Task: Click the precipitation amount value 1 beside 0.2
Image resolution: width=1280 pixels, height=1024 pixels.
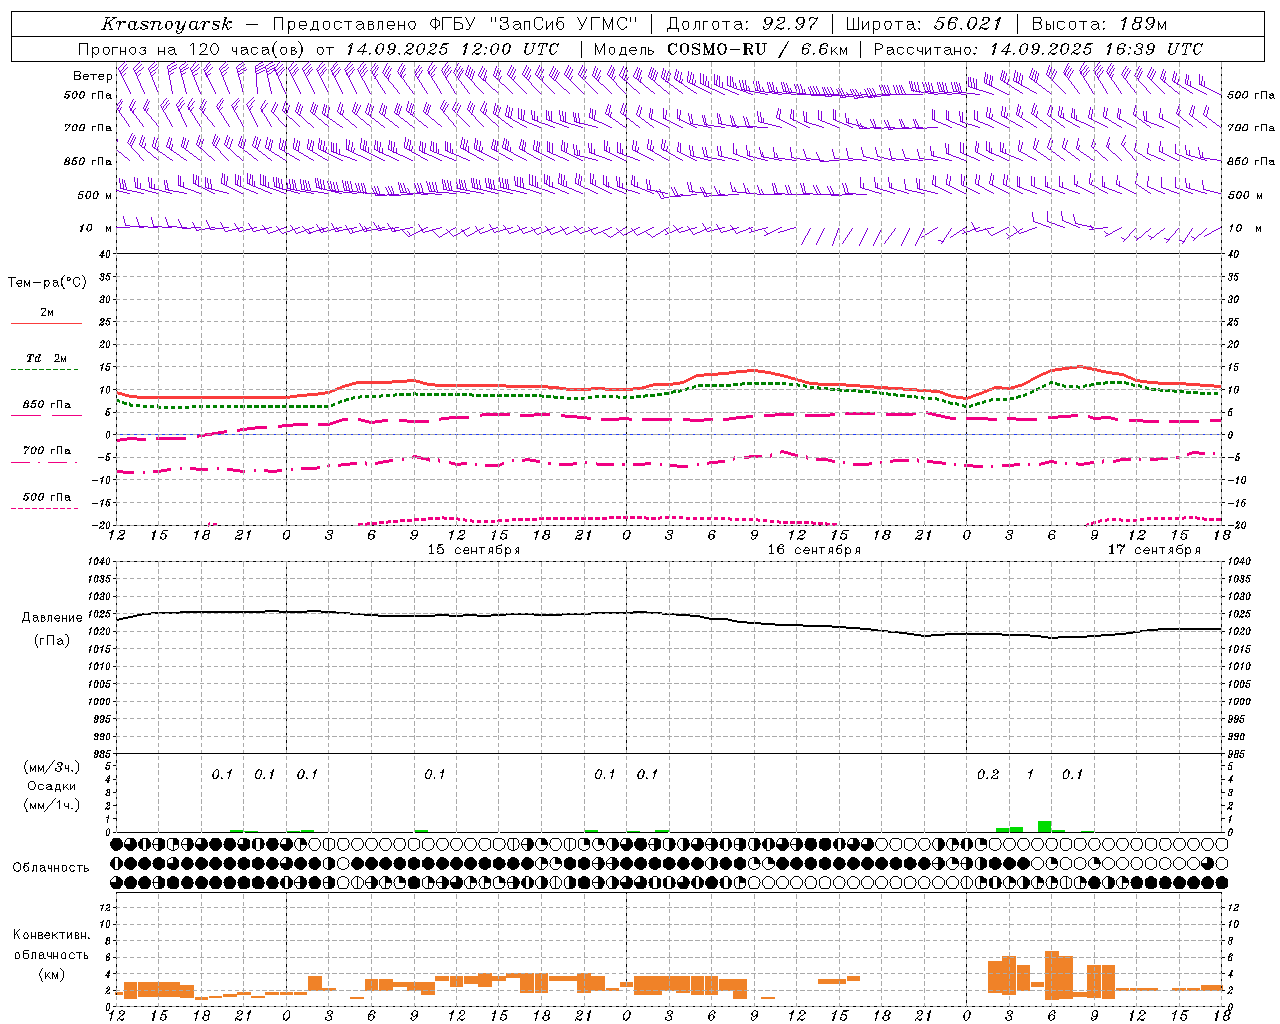Action: tap(1030, 775)
